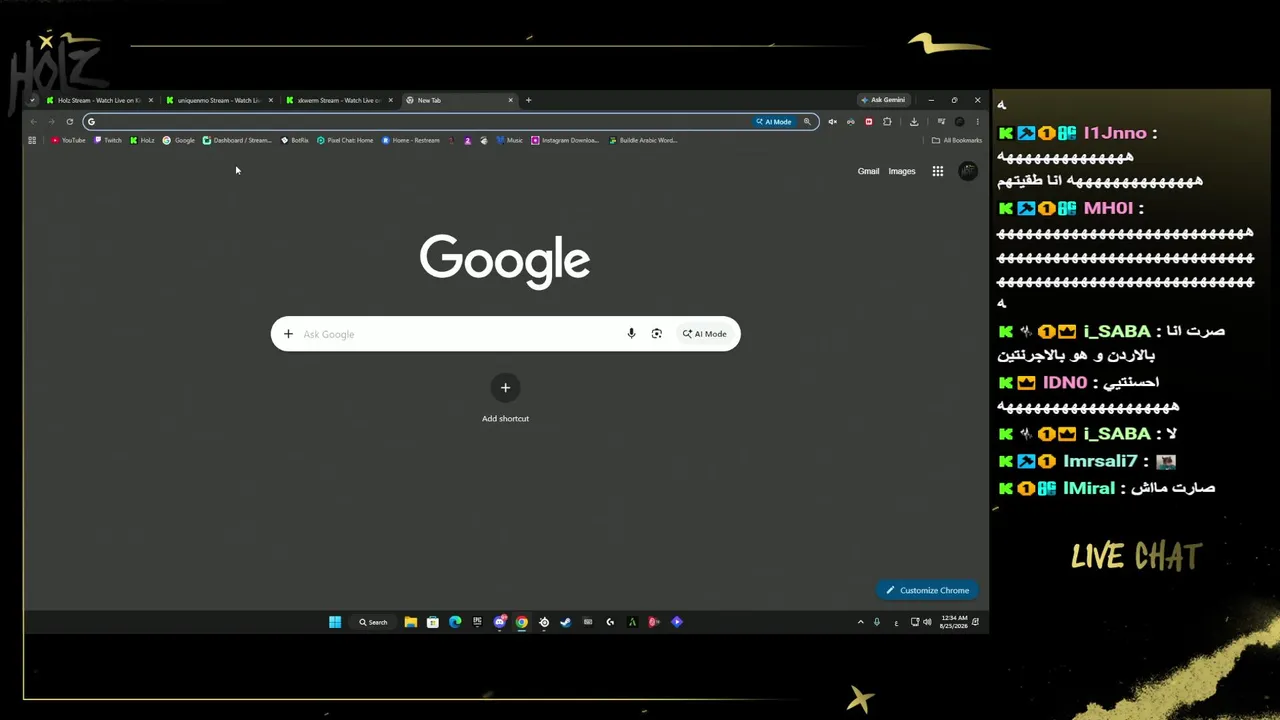Open the Twitch bookmark

coord(108,140)
